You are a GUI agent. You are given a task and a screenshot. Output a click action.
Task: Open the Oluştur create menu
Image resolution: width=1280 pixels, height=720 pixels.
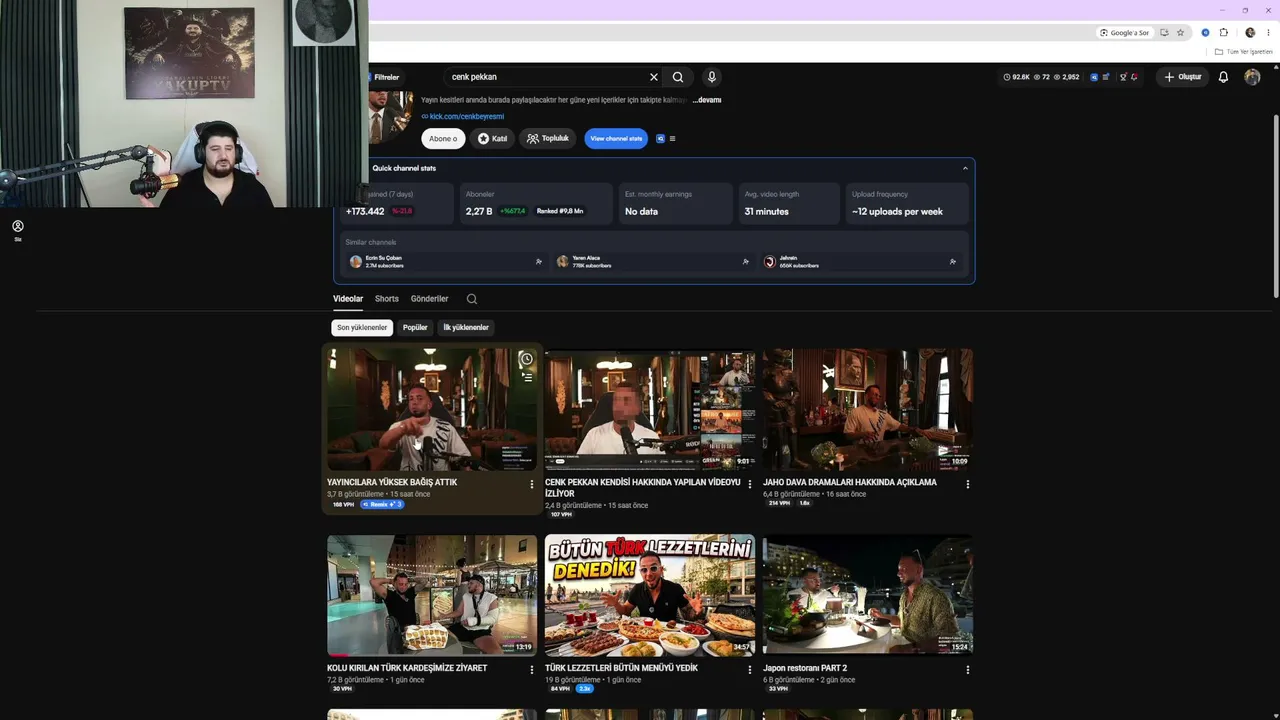pos(1183,77)
